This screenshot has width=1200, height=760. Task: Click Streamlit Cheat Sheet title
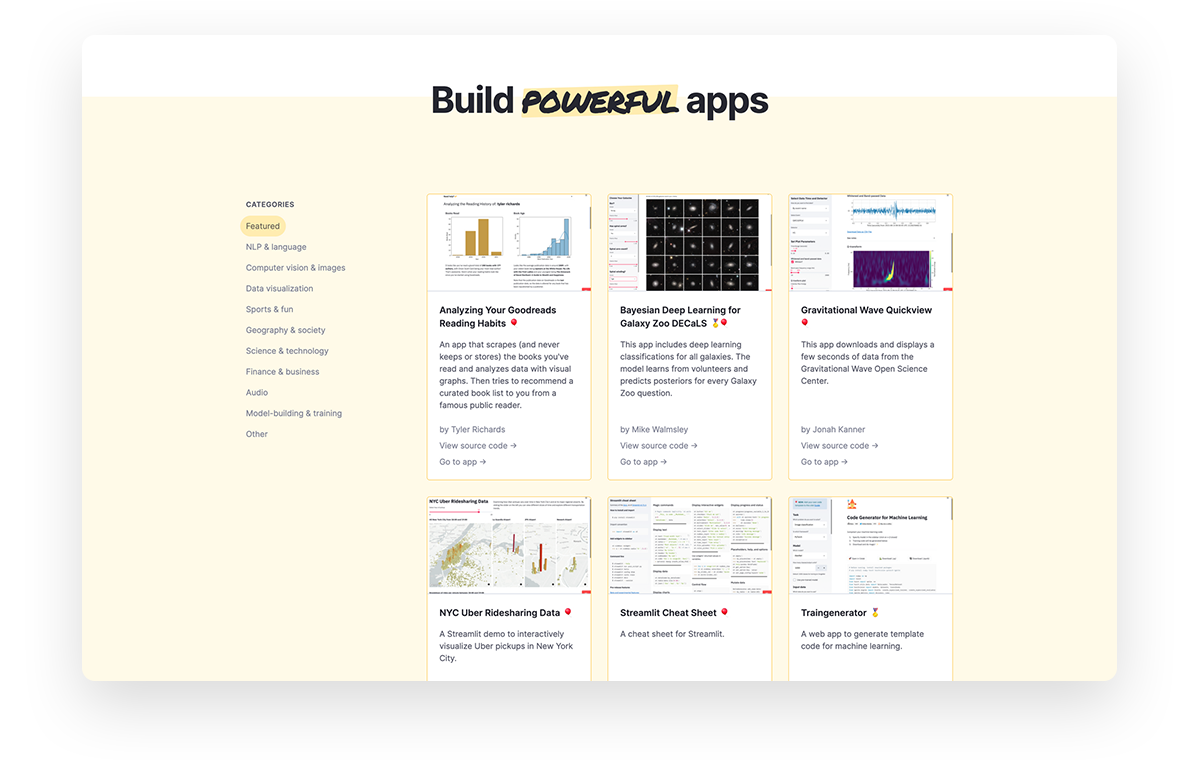668,613
